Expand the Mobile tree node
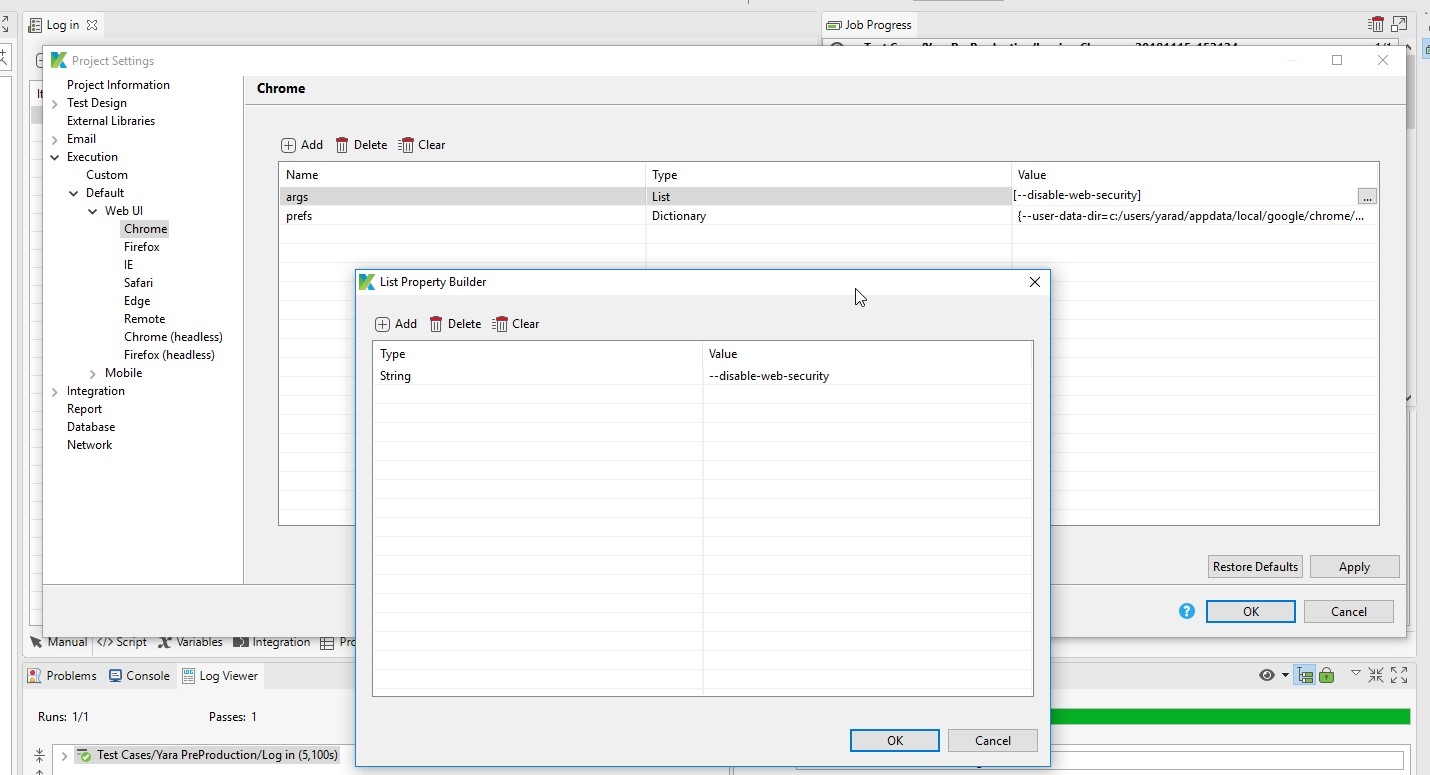1430x775 pixels. tap(93, 373)
